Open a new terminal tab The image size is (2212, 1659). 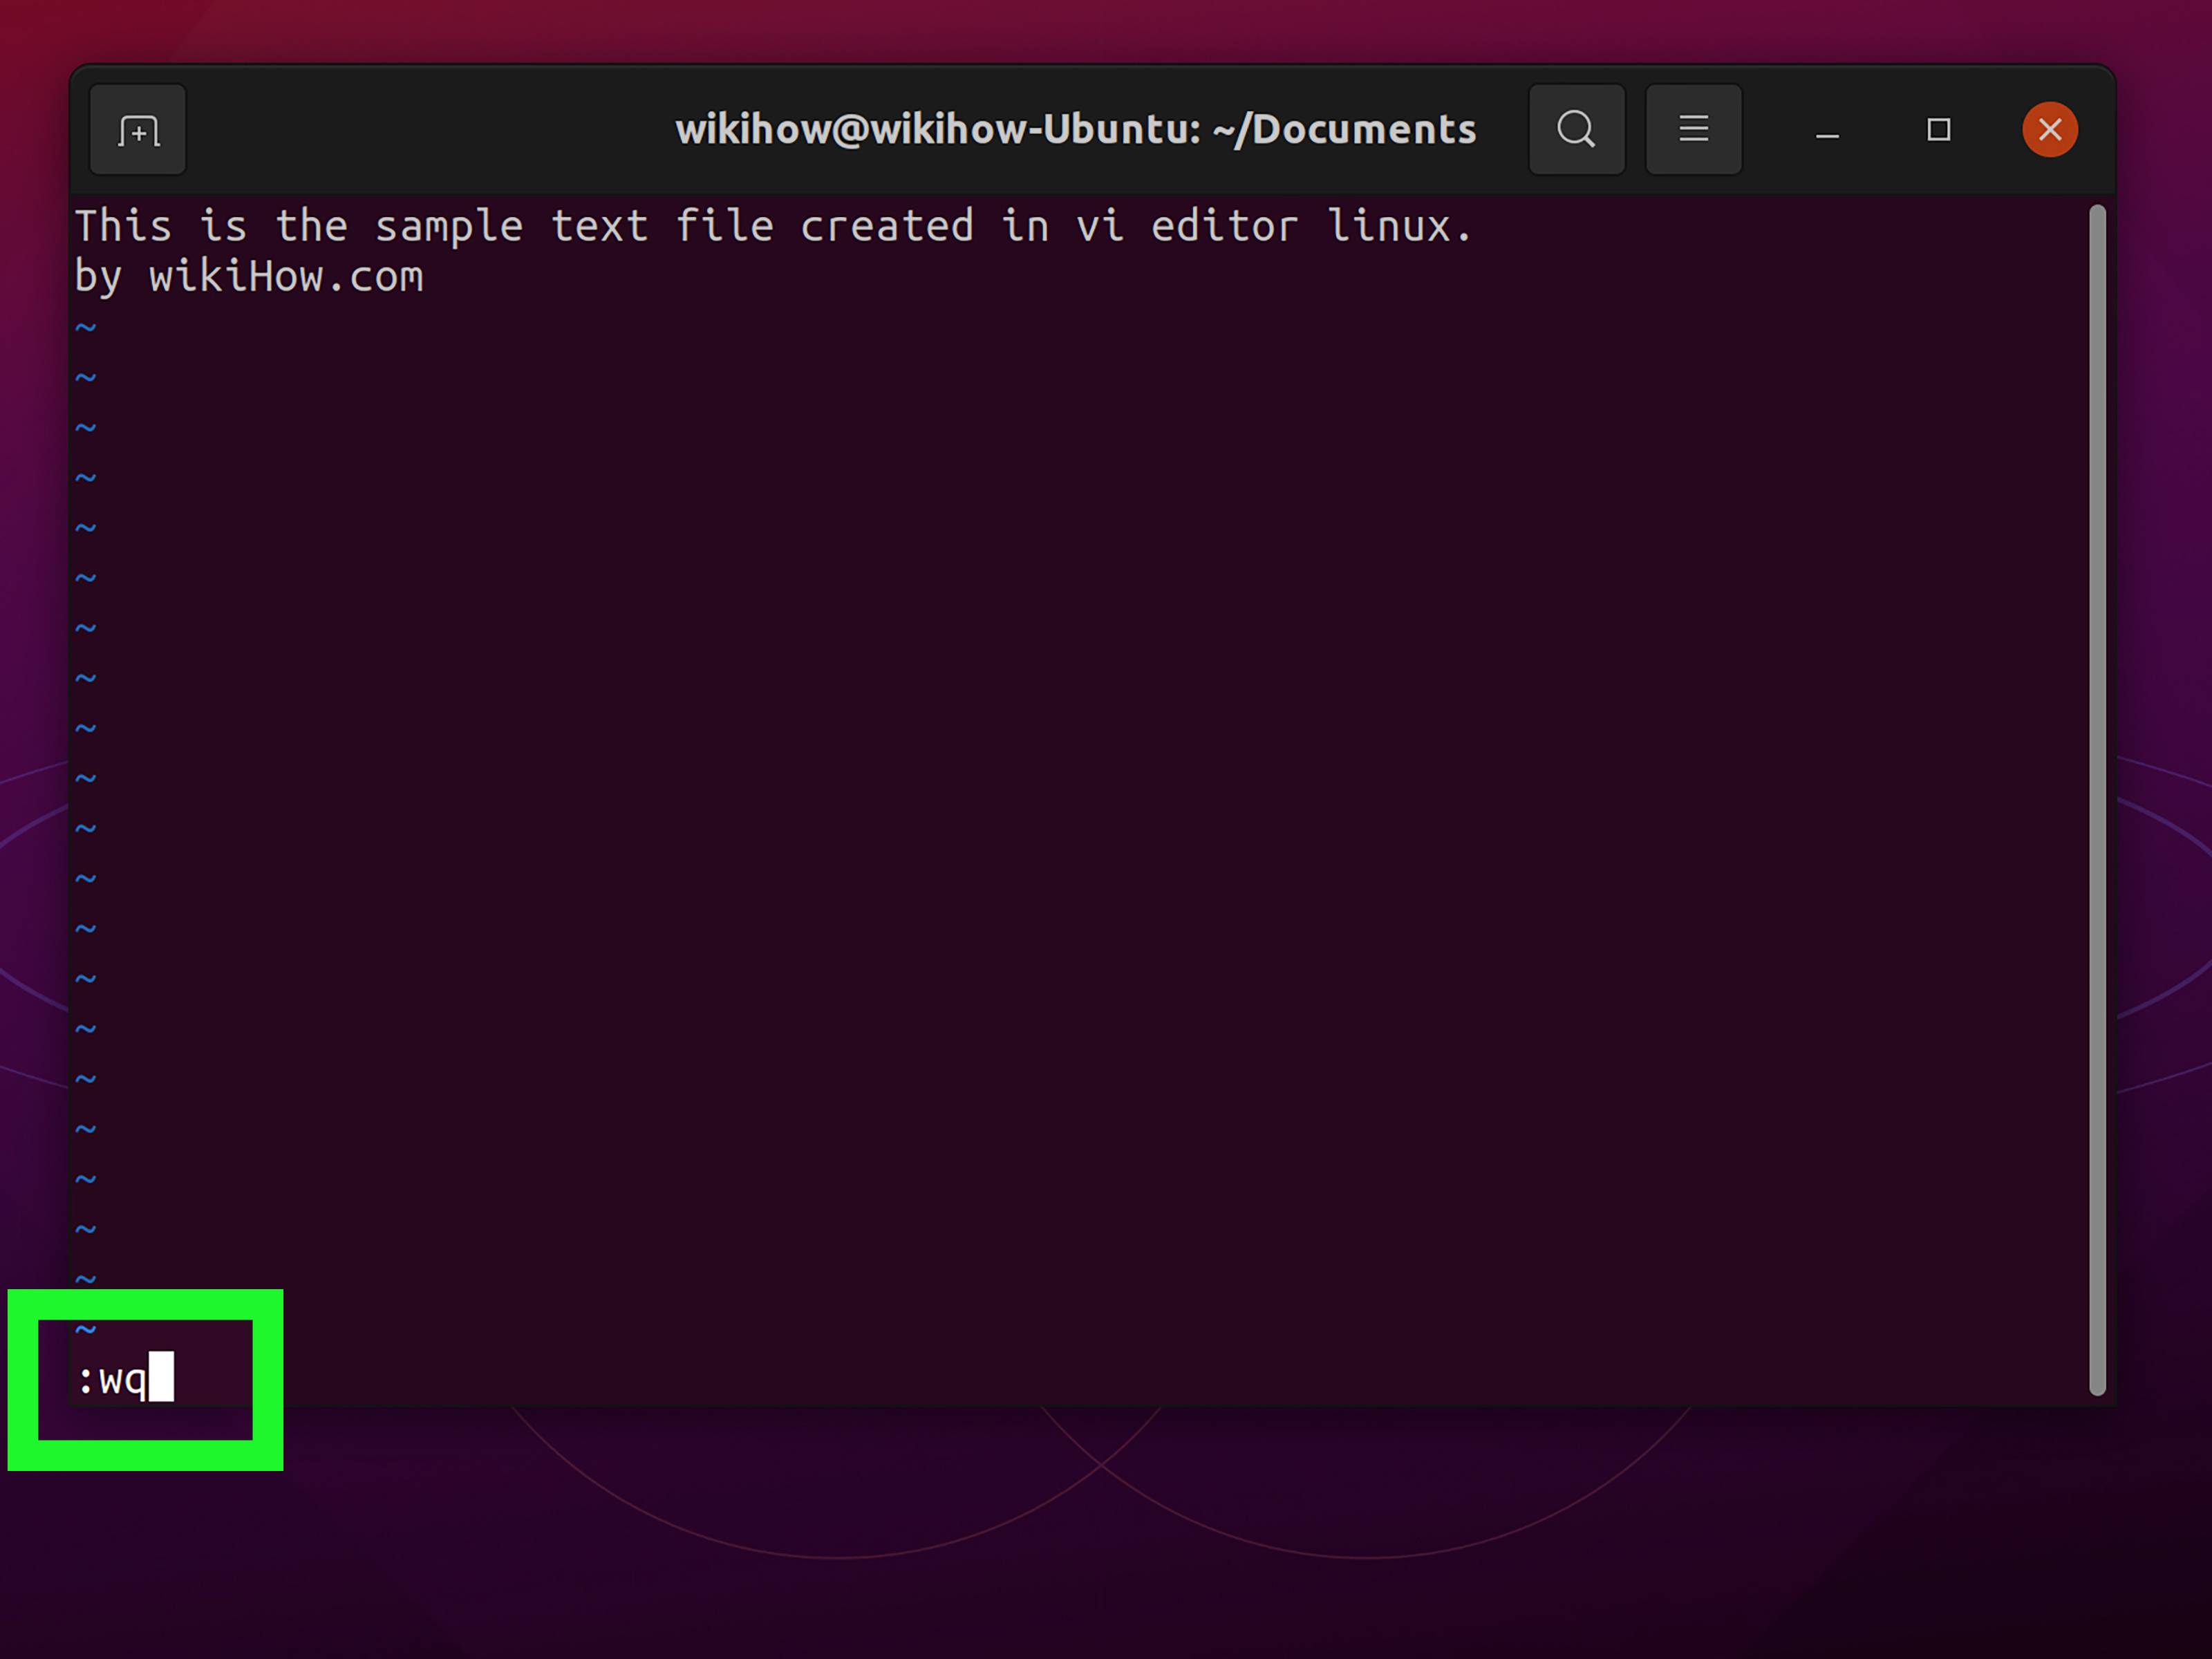point(138,130)
